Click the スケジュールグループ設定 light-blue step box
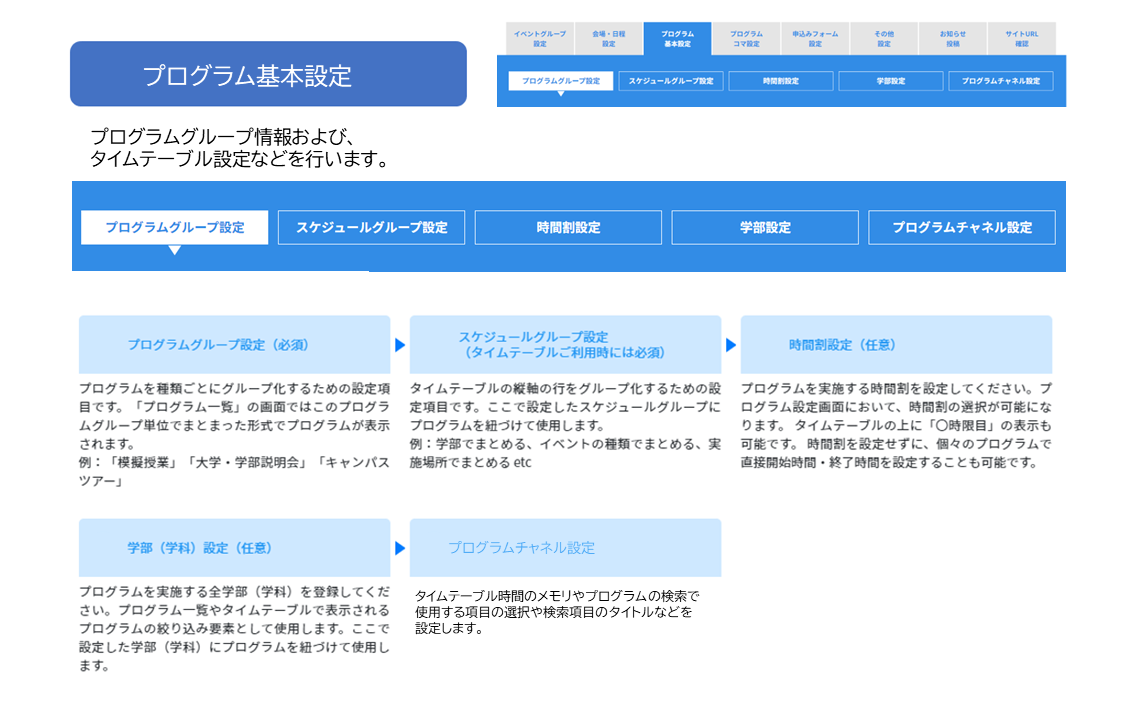Viewport: 1144px width, 720px height. (565, 344)
